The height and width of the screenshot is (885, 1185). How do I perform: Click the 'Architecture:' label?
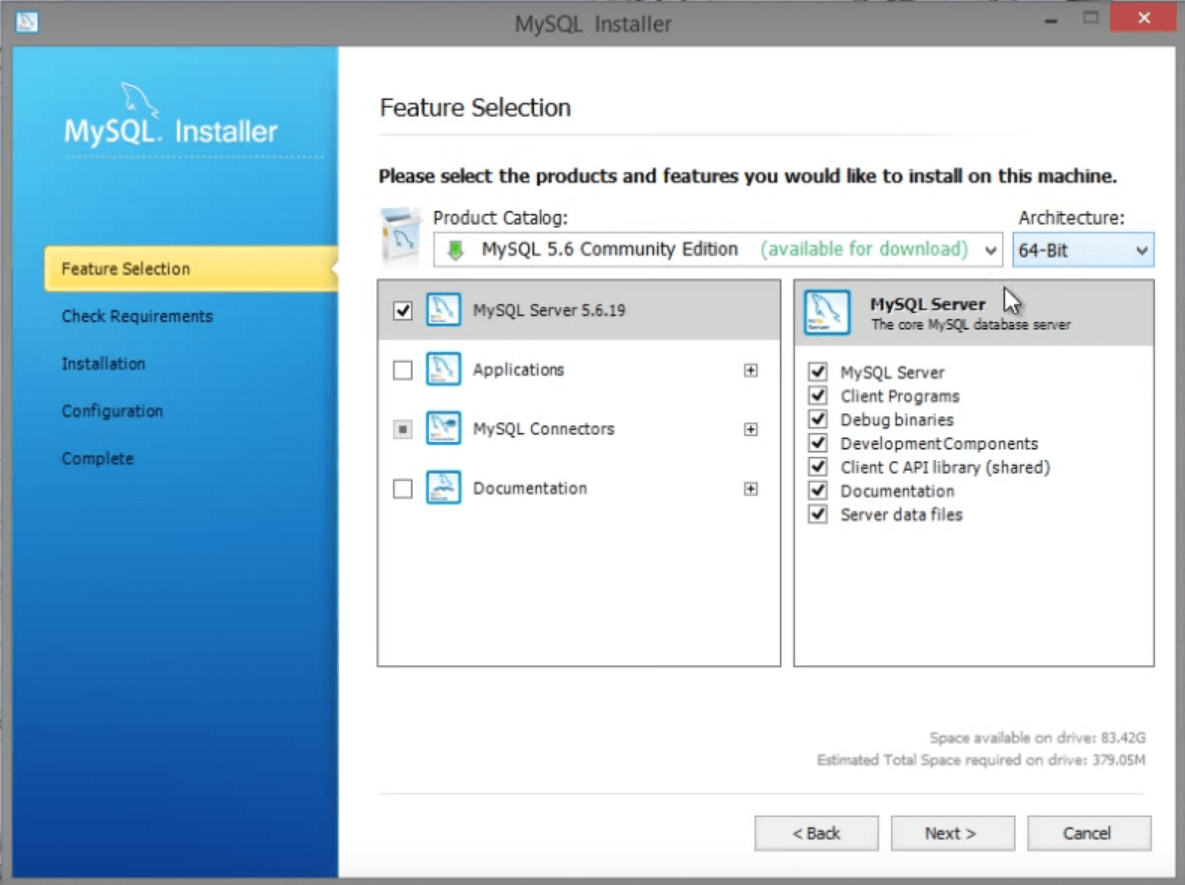pos(1072,218)
